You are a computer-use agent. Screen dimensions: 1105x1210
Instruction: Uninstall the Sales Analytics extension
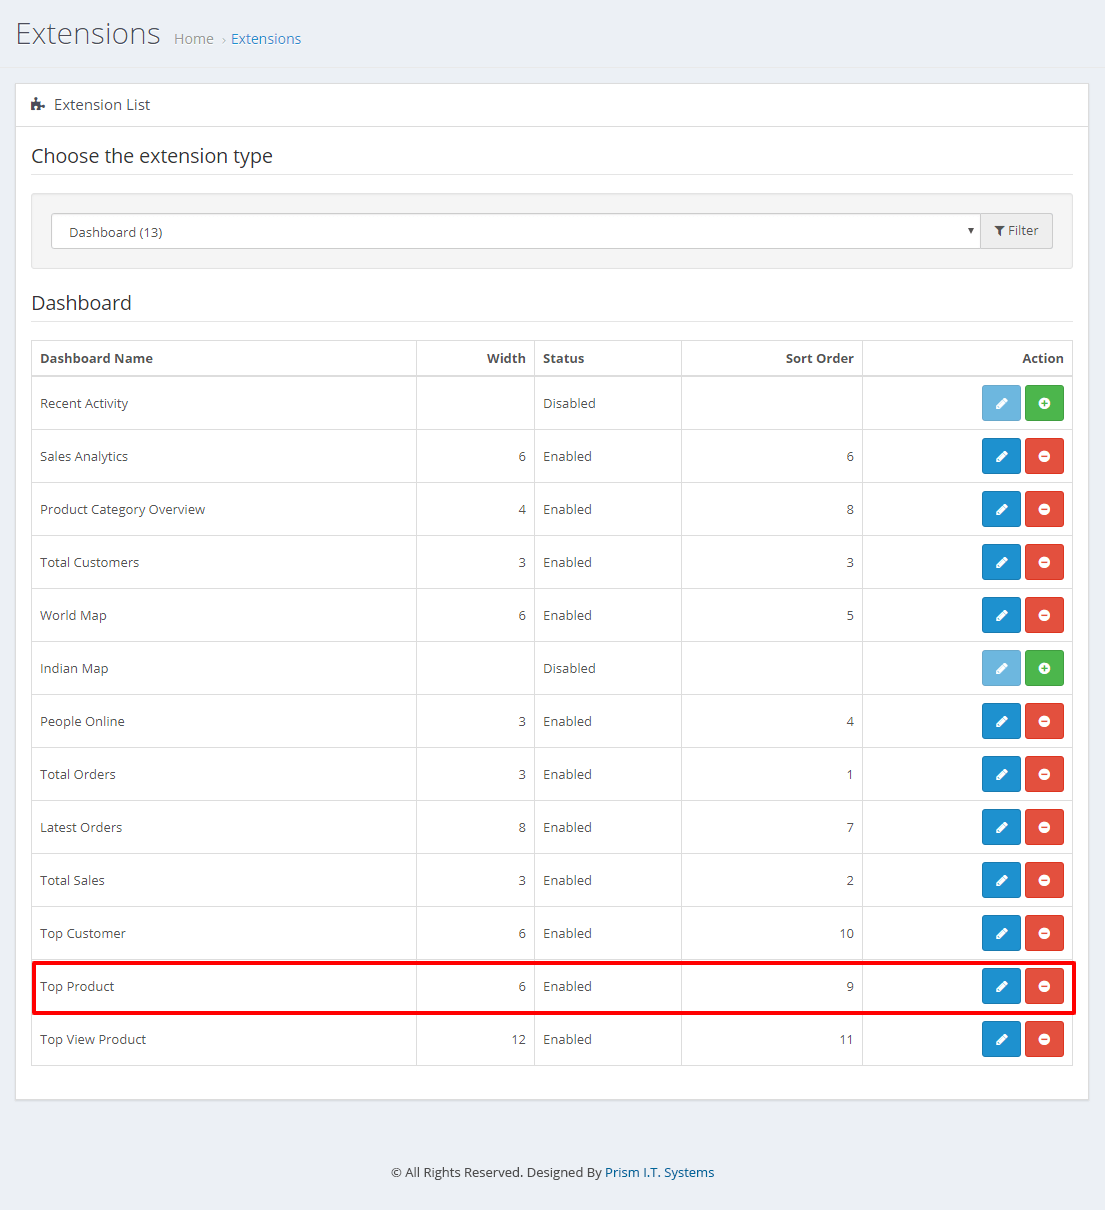tap(1044, 456)
